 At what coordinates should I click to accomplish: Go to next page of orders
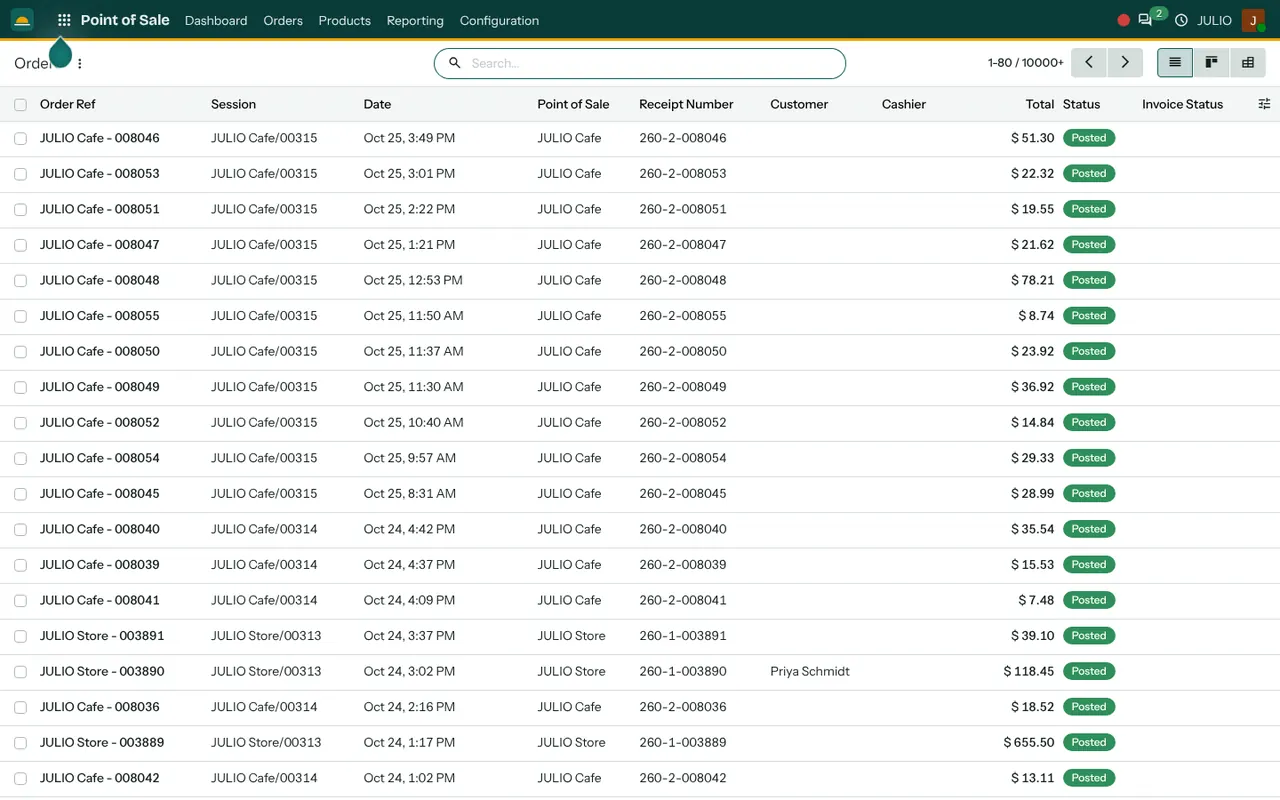click(x=1125, y=62)
